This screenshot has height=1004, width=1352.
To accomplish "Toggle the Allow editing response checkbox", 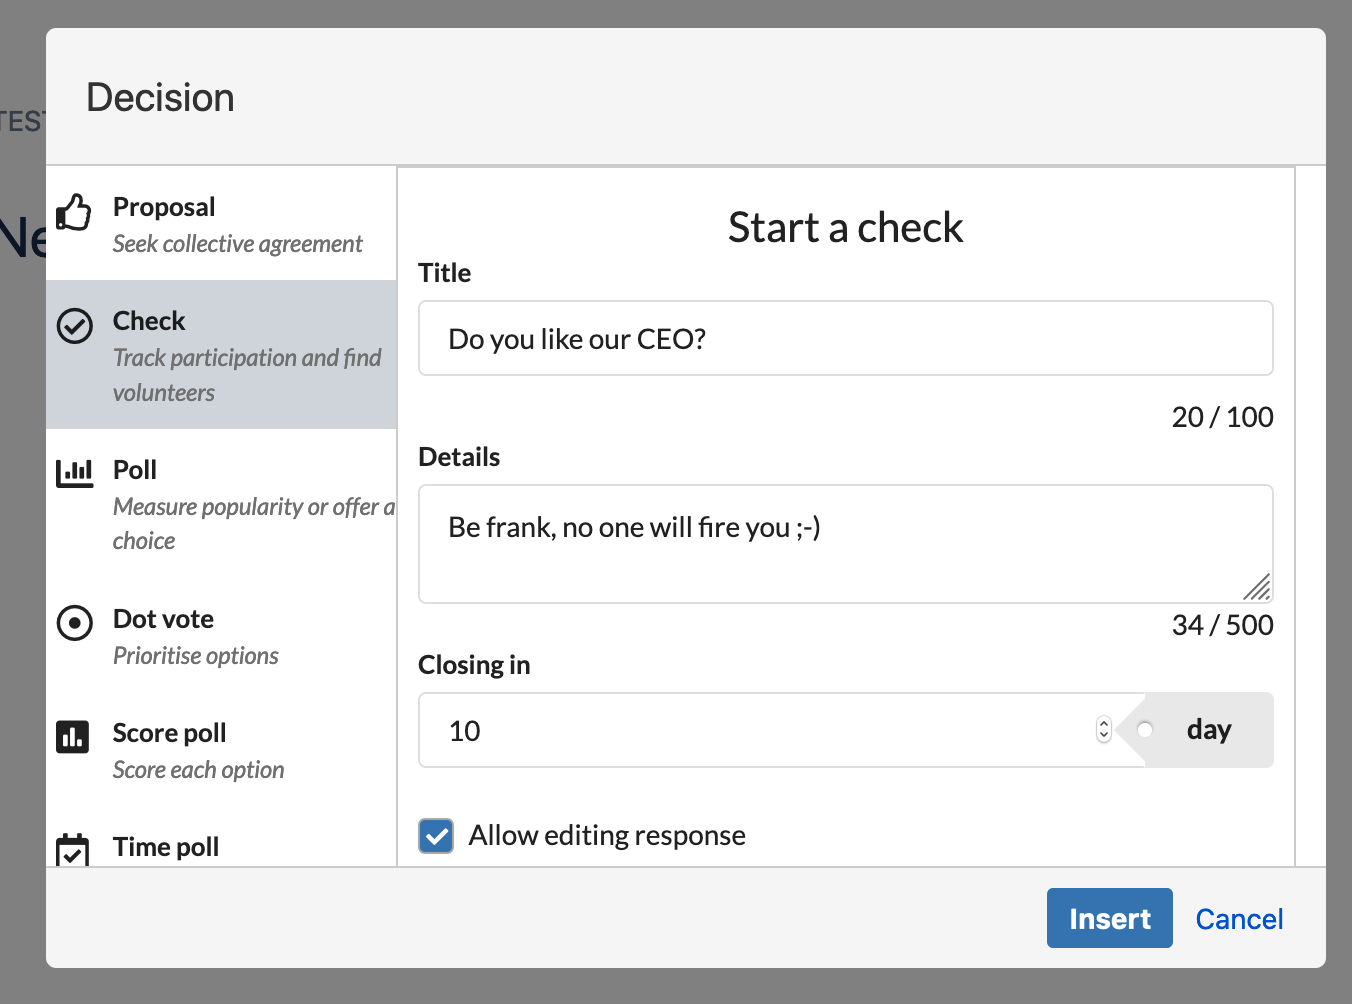I will 437,835.
